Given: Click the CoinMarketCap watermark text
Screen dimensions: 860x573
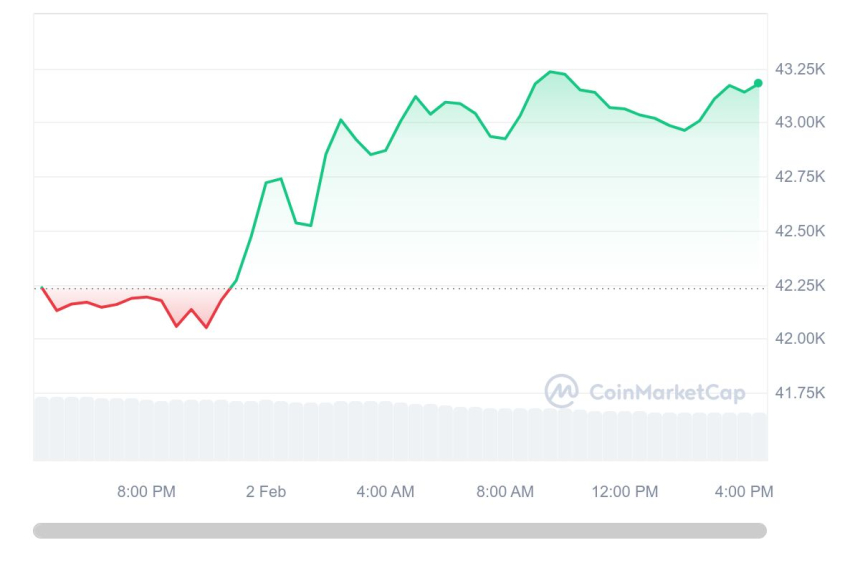Looking at the screenshot, I should [x=667, y=392].
